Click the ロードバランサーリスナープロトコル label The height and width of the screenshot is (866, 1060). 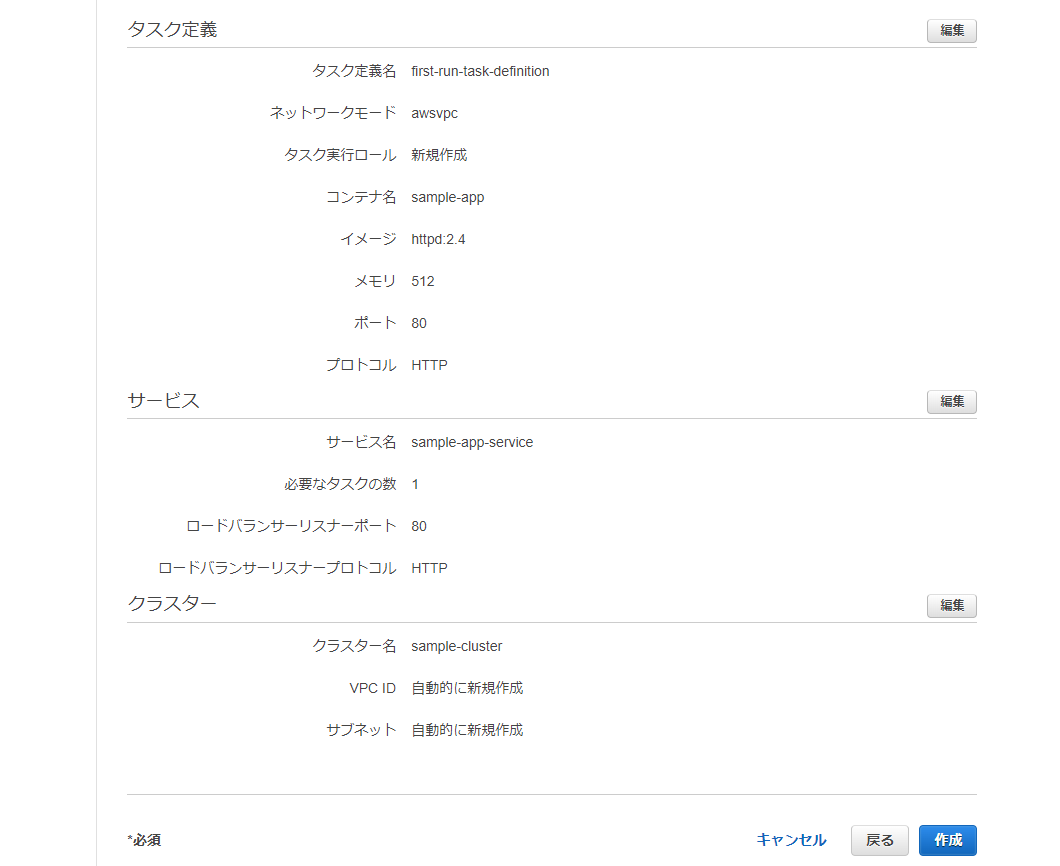277,568
